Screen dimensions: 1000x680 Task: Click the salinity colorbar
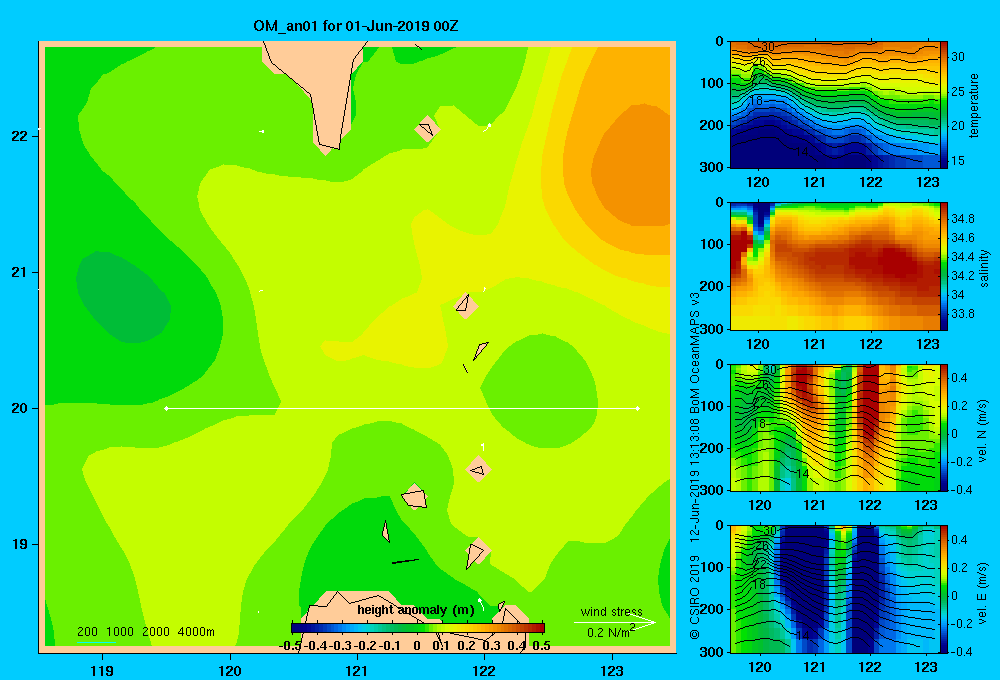[x=944, y=266]
